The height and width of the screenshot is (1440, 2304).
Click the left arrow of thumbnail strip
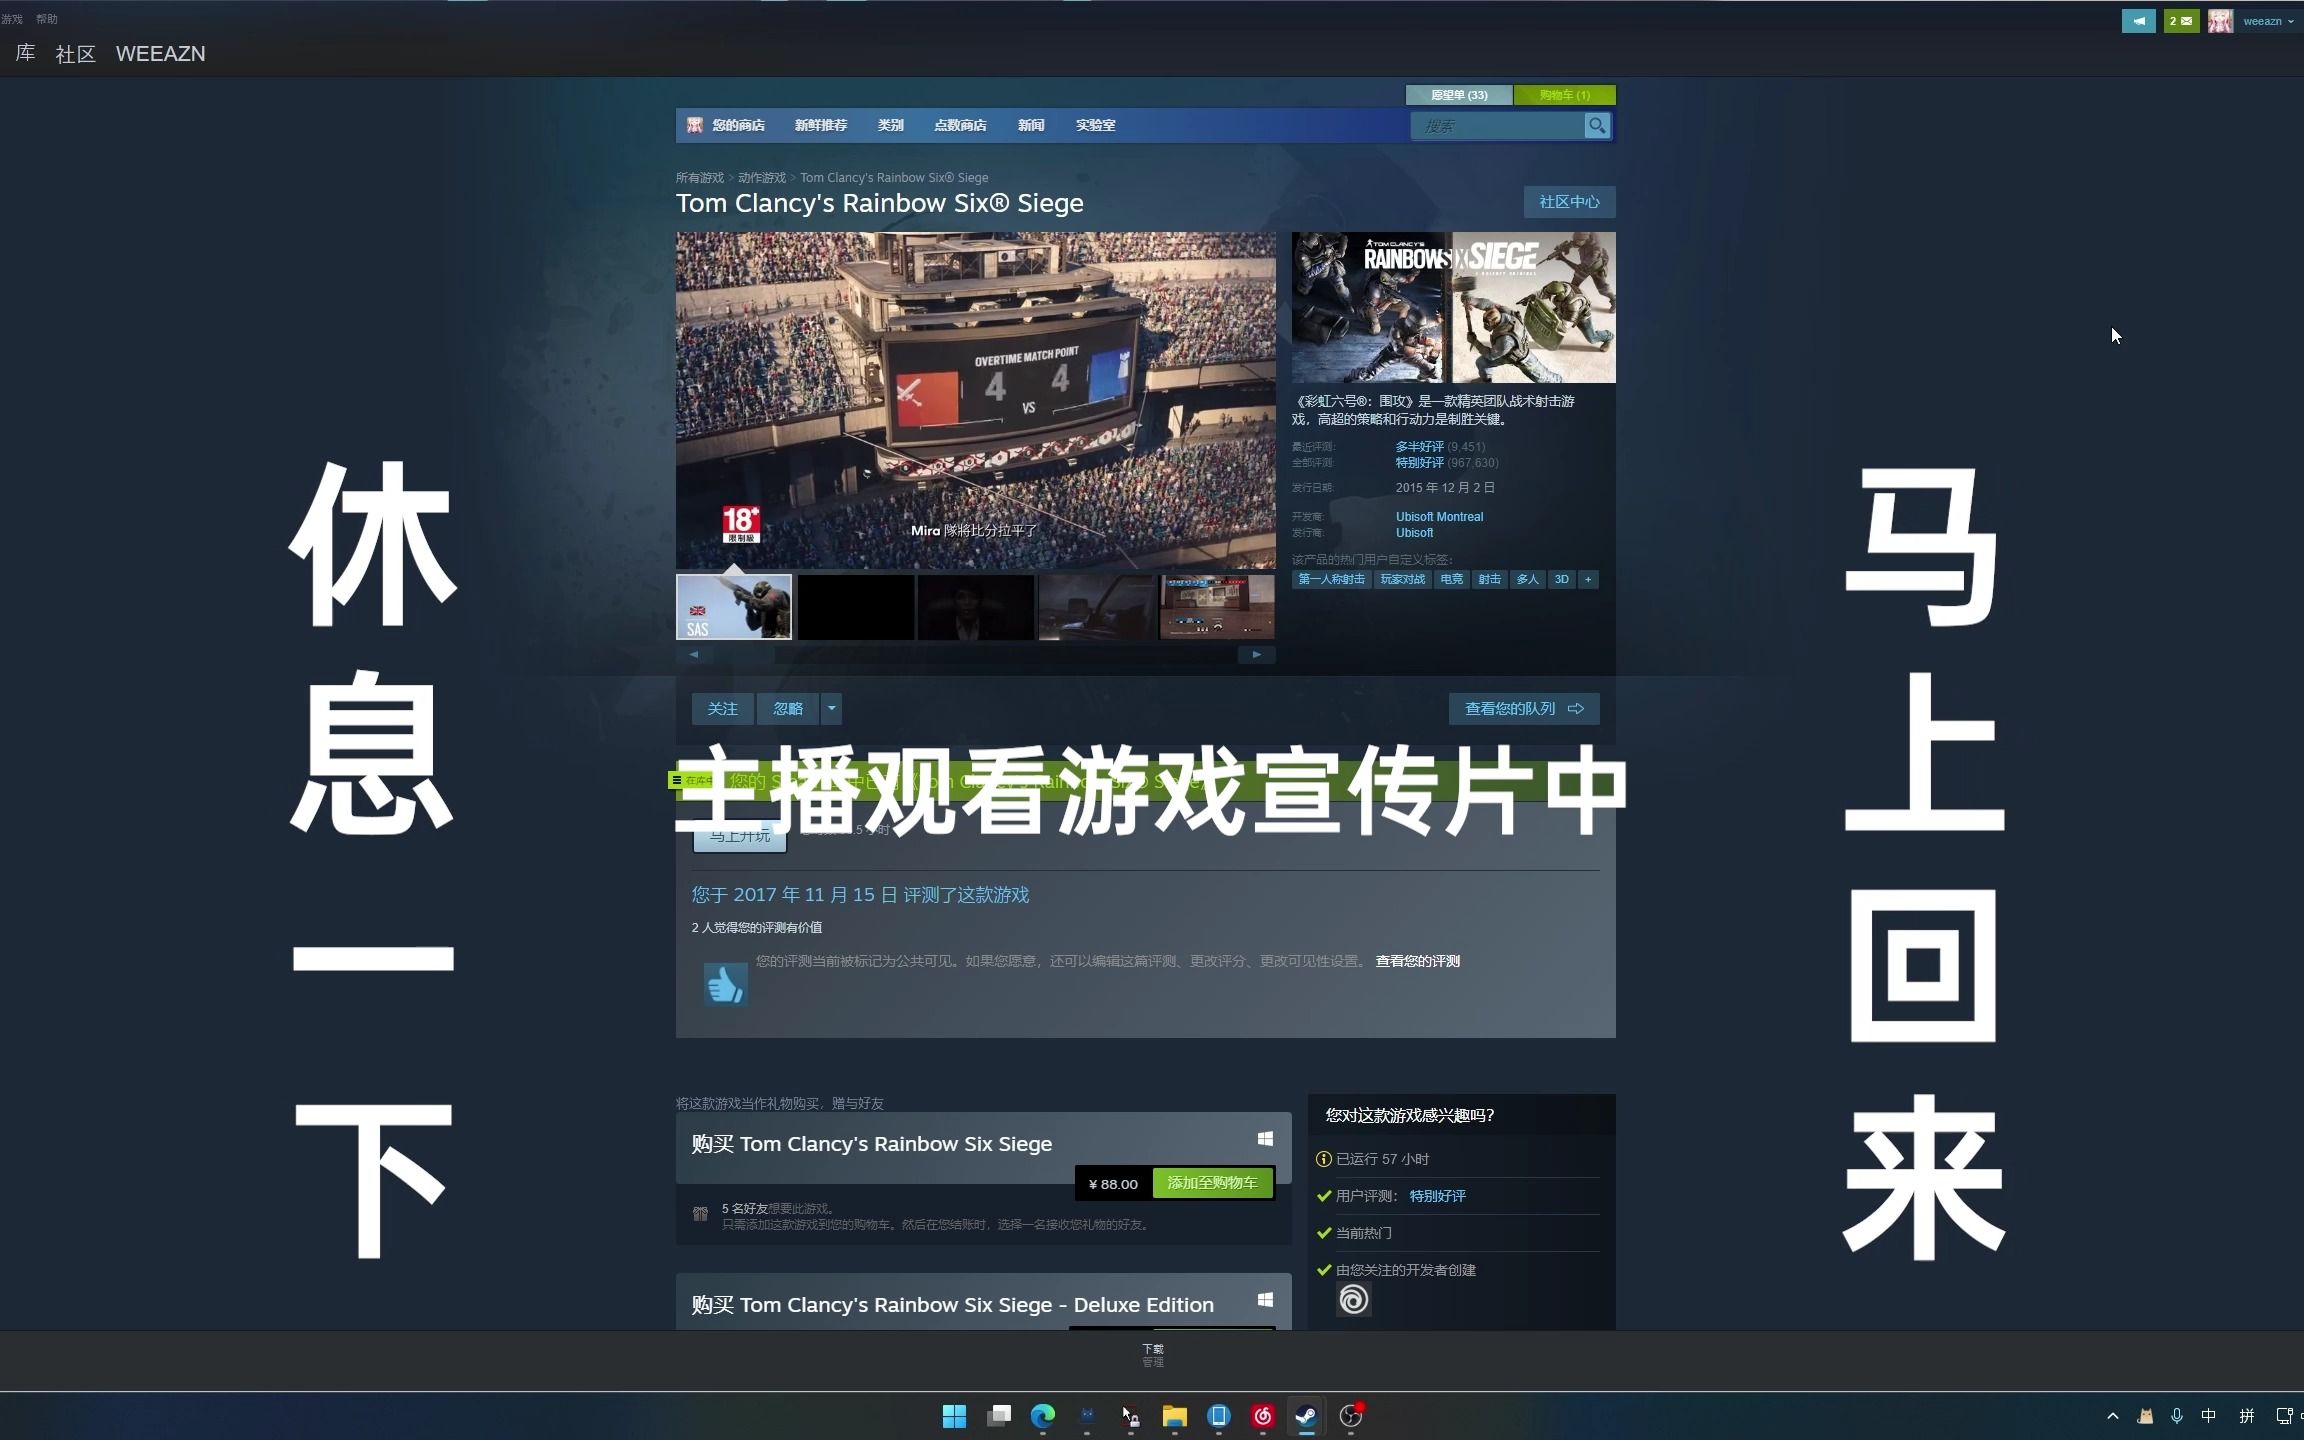(694, 655)
